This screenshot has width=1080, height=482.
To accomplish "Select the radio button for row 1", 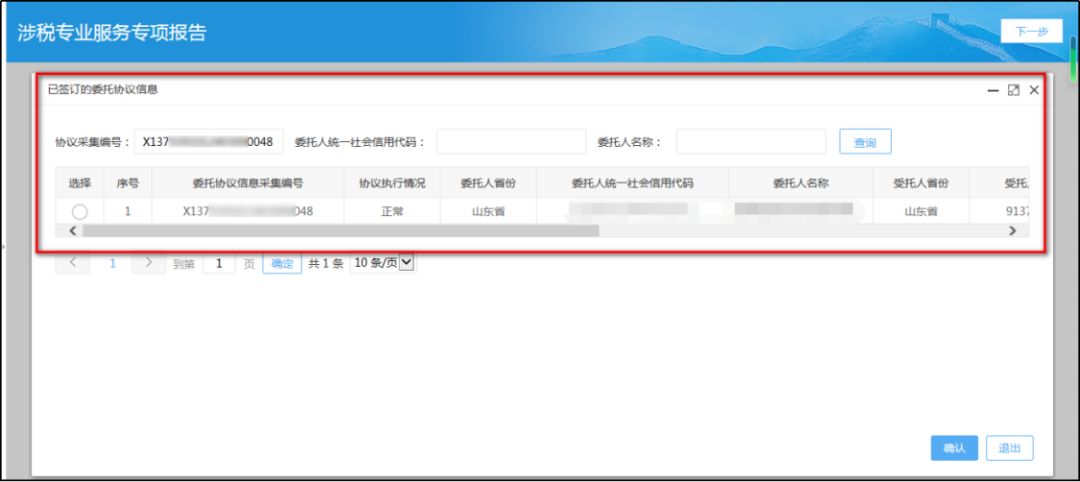I will (80, 212).
